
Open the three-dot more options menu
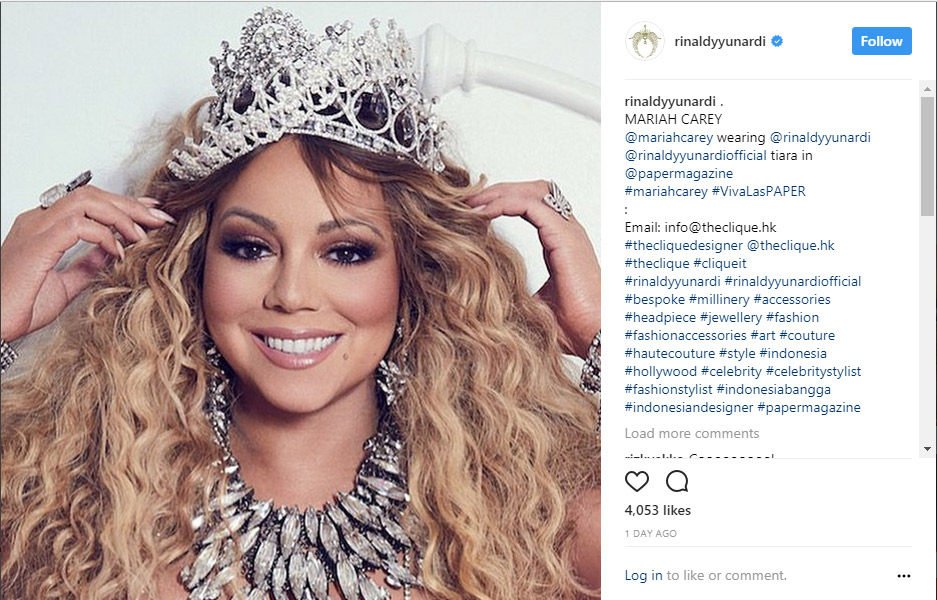904,576
